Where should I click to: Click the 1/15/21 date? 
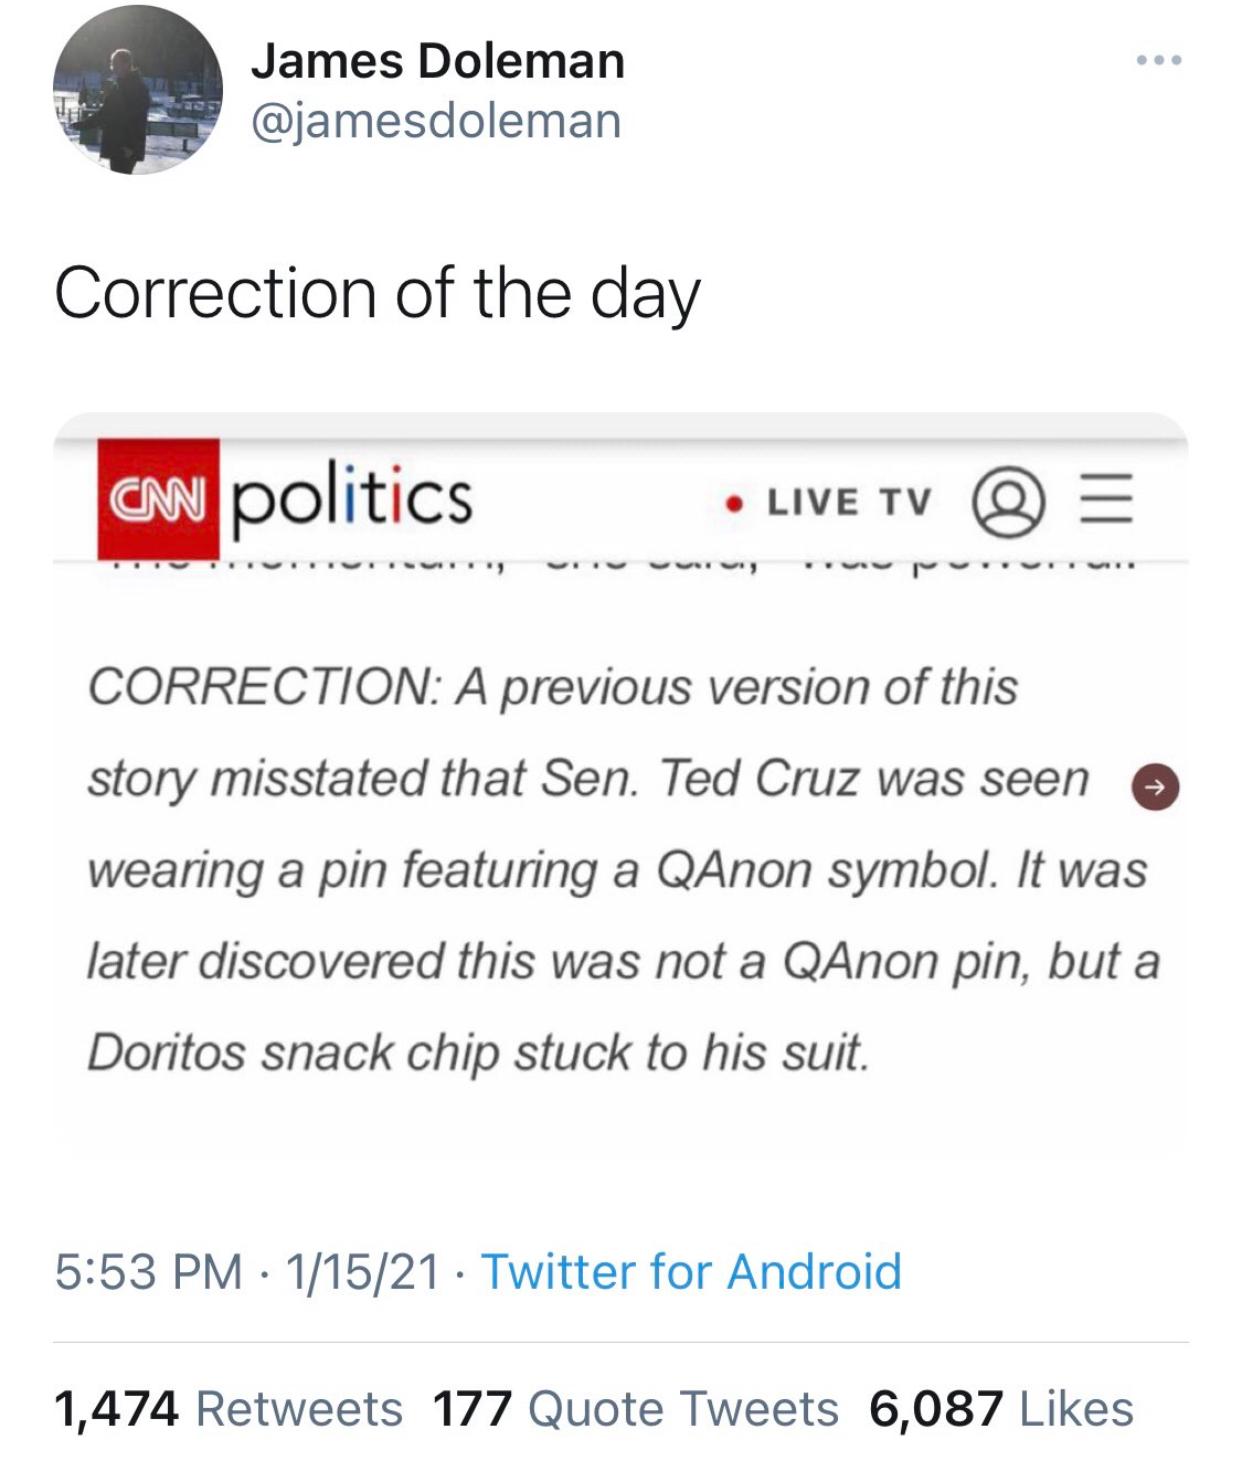[362, 1271]
